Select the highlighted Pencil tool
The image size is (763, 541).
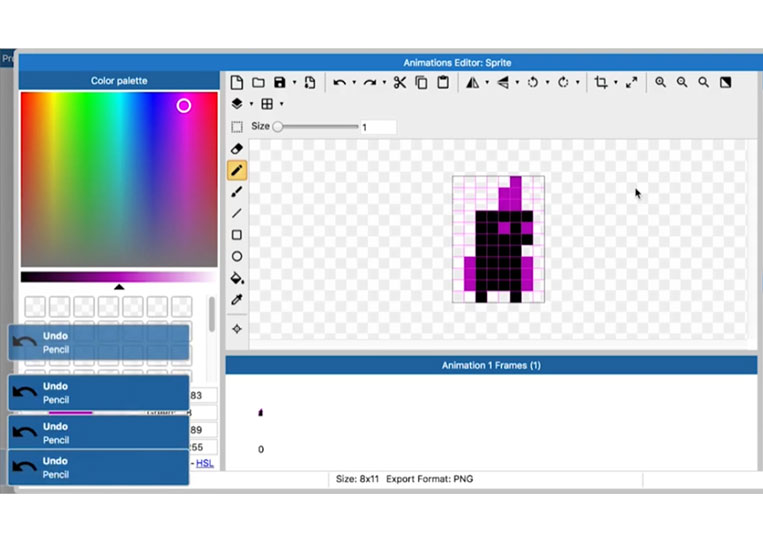[237, 171]
